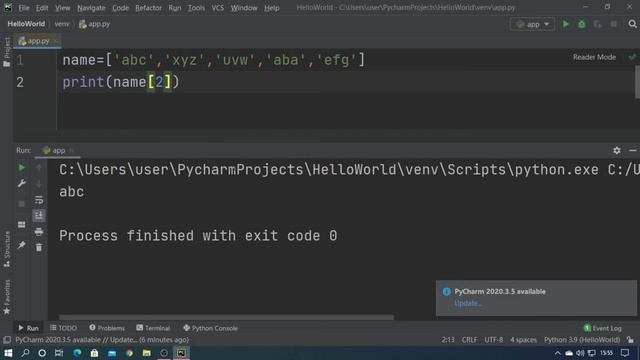The image size is (640, 360).
Task: Toggle scroll to end in Run console
Action: coord(39,216)
